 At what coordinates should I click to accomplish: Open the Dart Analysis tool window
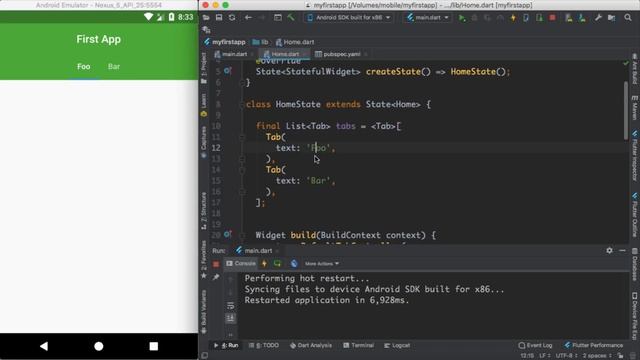(311, 345)
